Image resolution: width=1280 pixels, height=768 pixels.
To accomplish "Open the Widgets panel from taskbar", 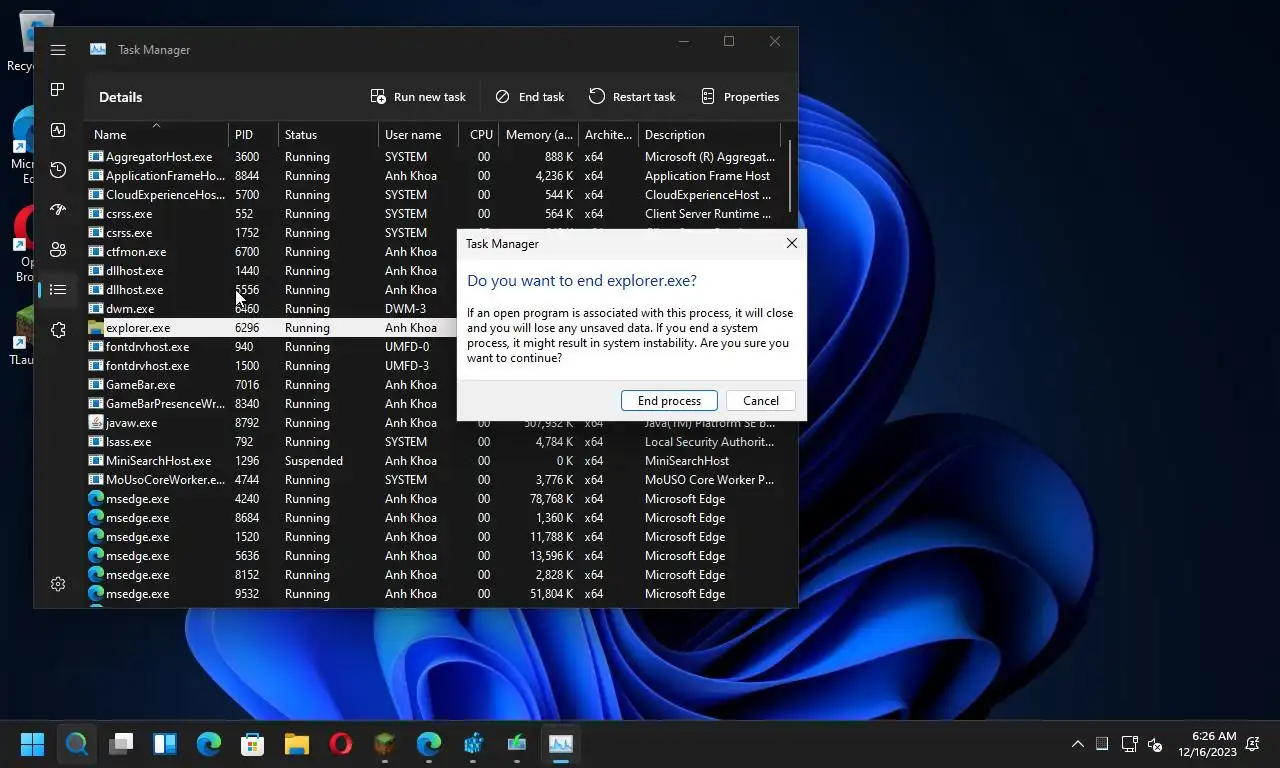I will (165, 744).
